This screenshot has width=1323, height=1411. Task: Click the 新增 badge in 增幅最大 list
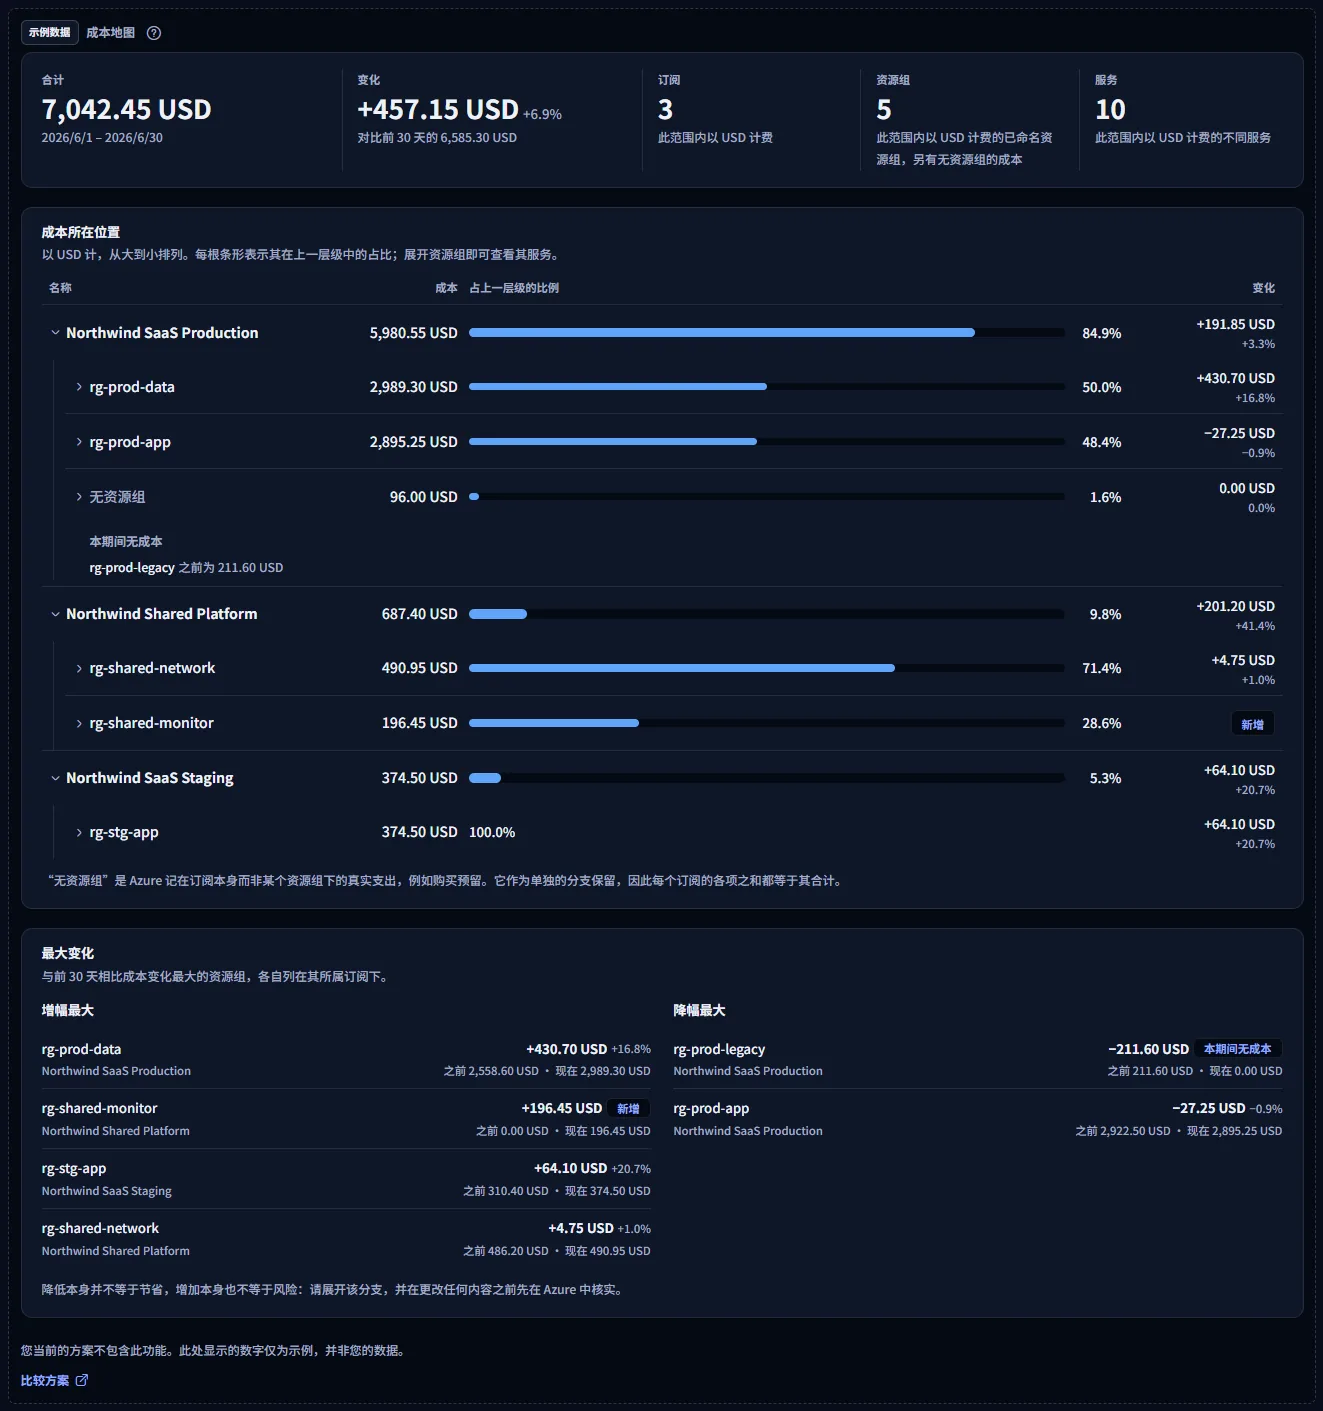point(628,1108)
